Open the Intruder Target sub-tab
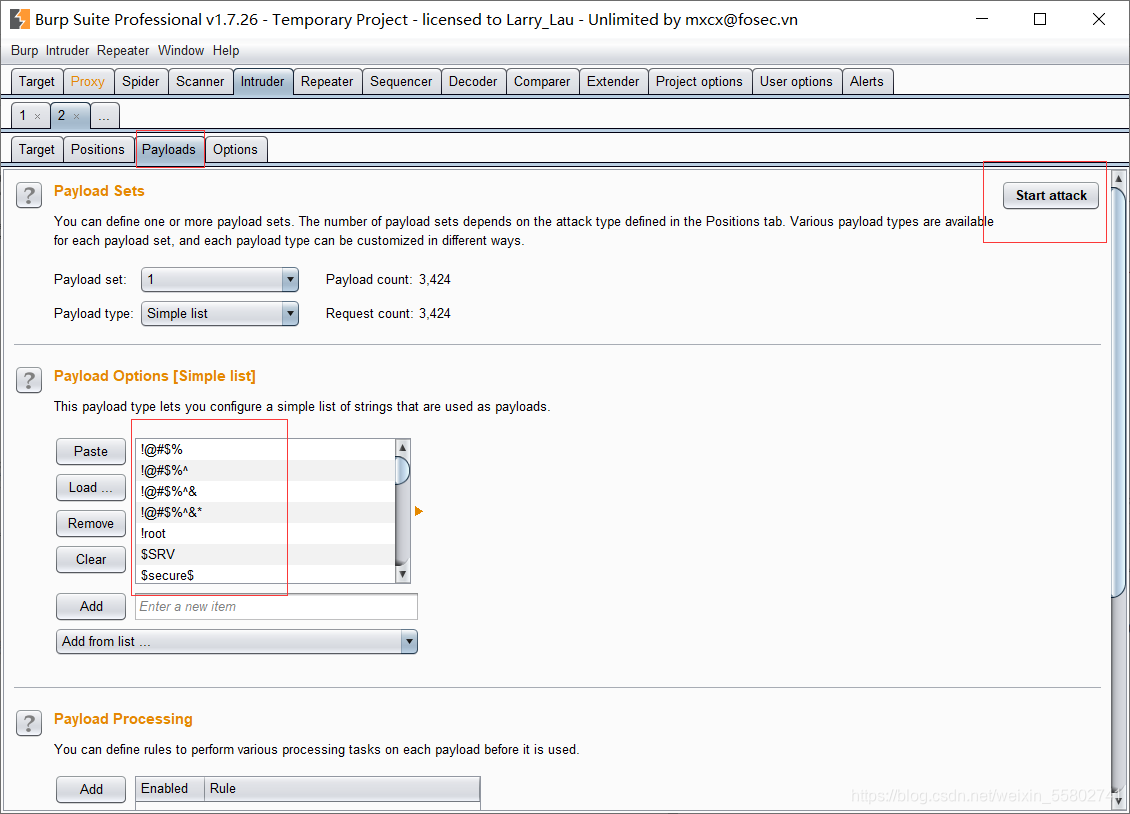 click(37, 149)
